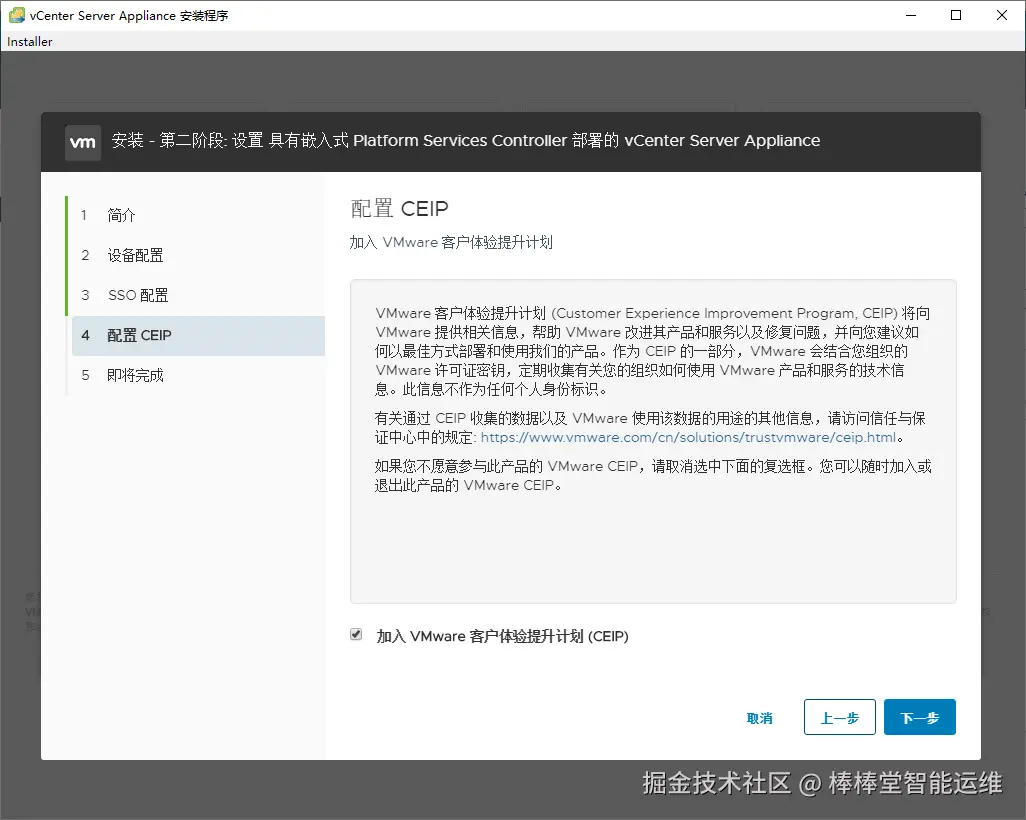Maximize the installer window

click(955, 15)
